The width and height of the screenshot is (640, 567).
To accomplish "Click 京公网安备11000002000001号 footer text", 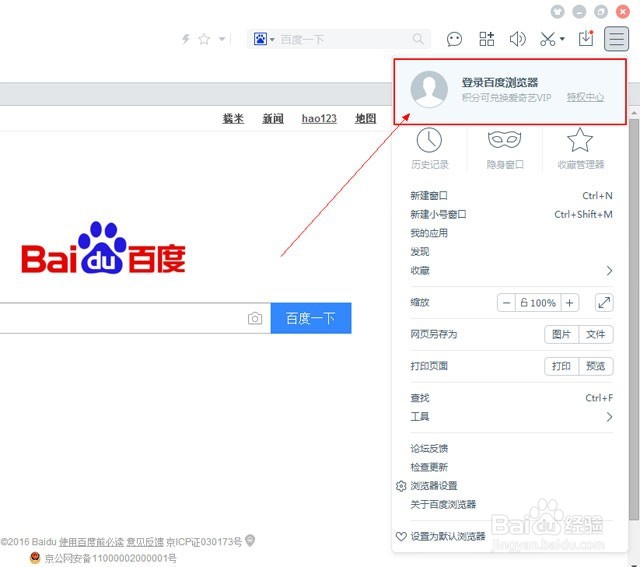I will [x=111, y=558].
